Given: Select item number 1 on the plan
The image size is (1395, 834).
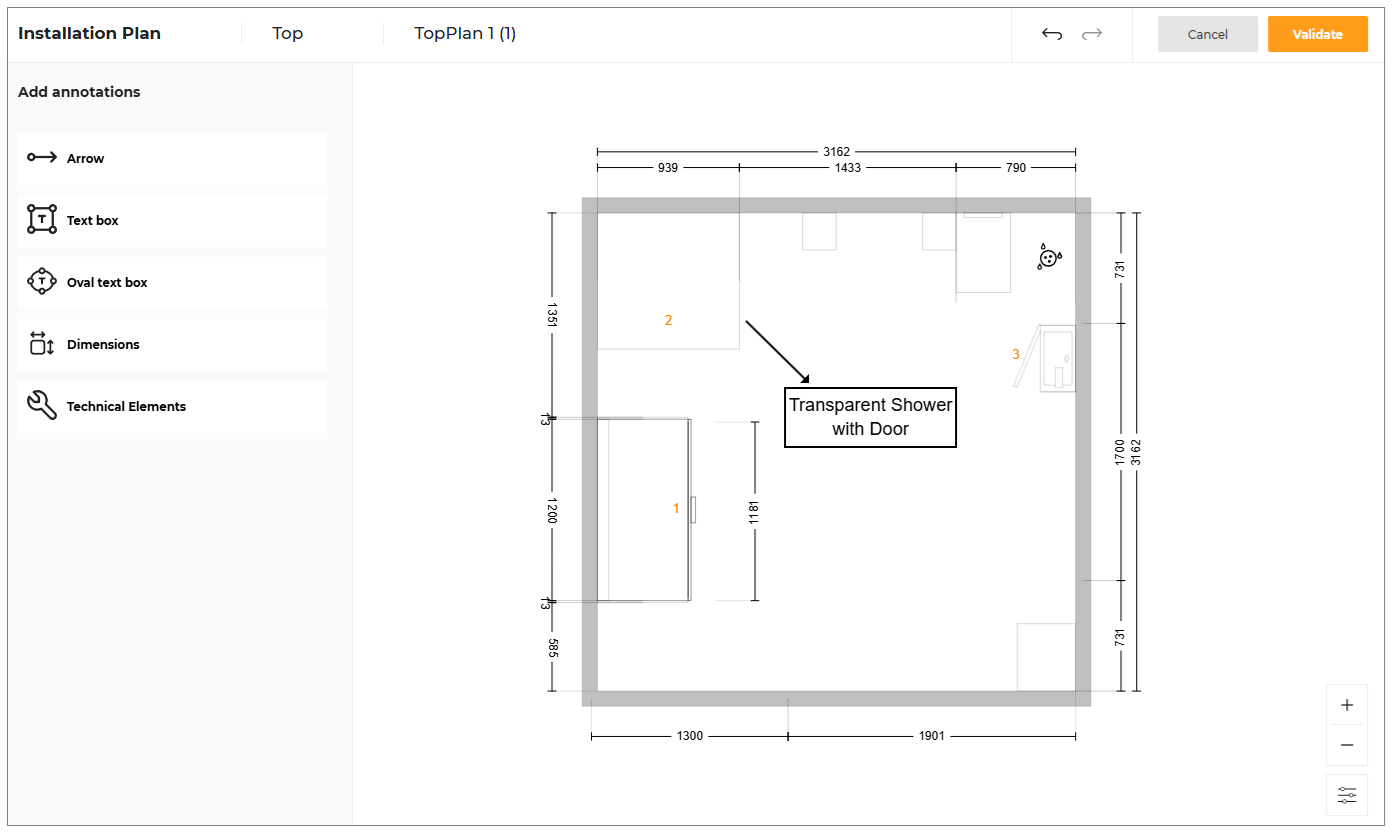Looking at the screenshot, I should tap(676, 509).
